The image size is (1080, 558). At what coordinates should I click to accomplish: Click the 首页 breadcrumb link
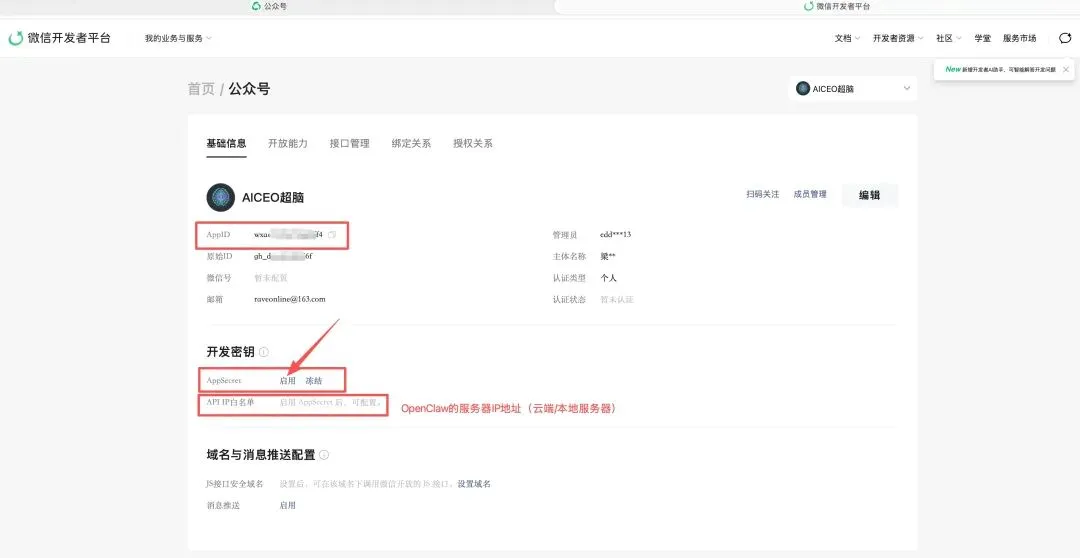click(201, 89)
